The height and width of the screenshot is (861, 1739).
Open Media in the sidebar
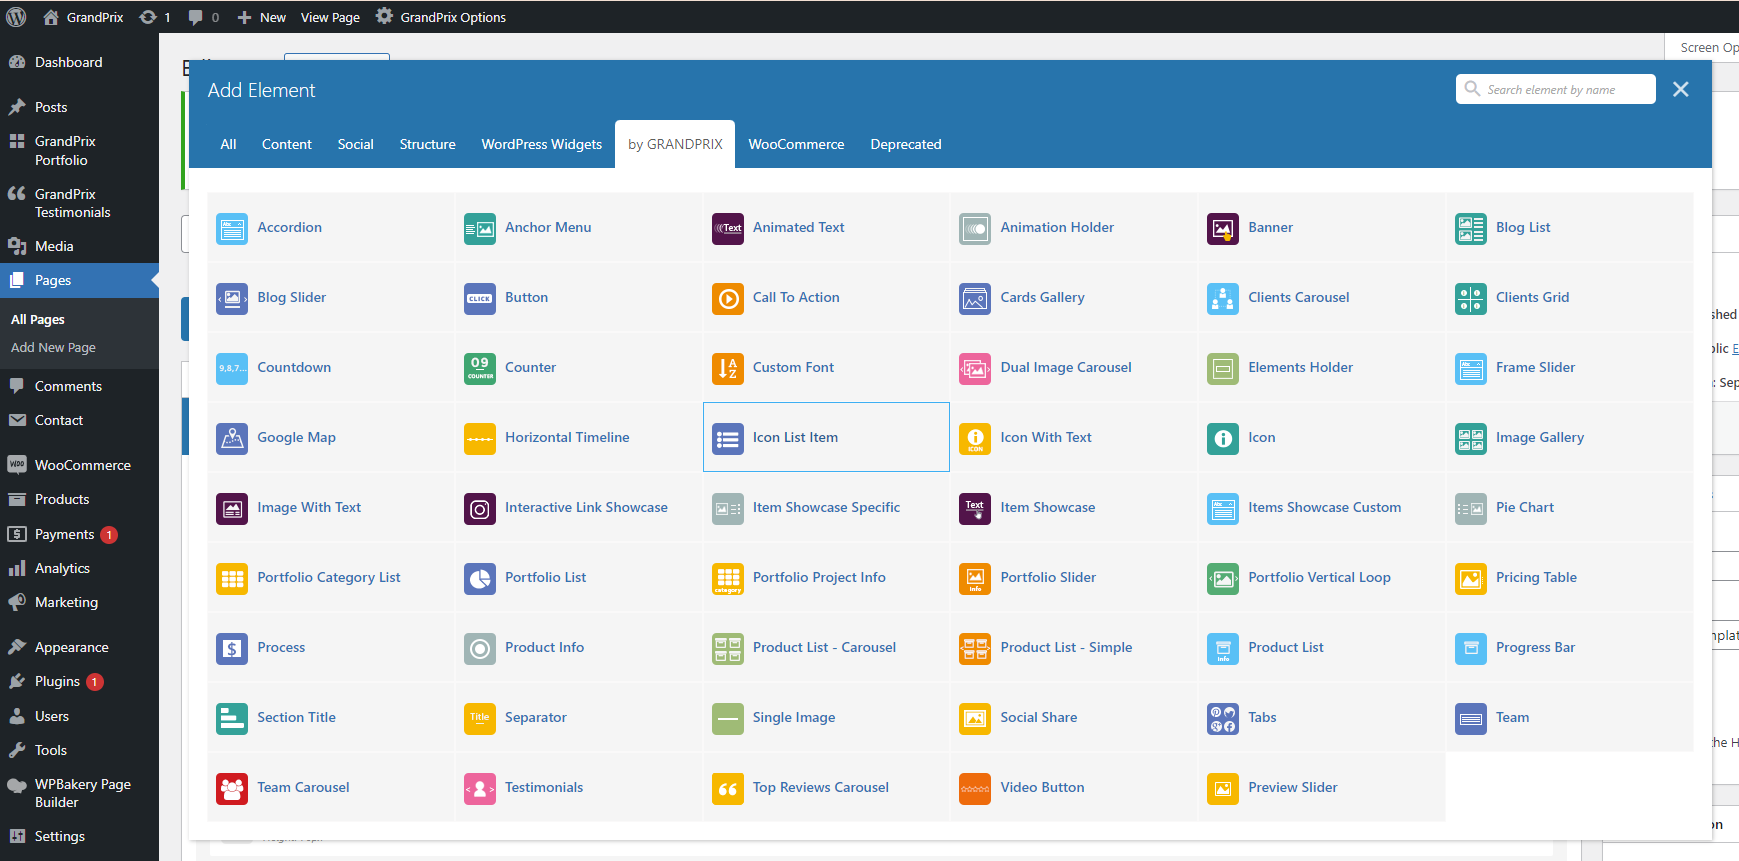pyautogui.click(x=79, y=246)
